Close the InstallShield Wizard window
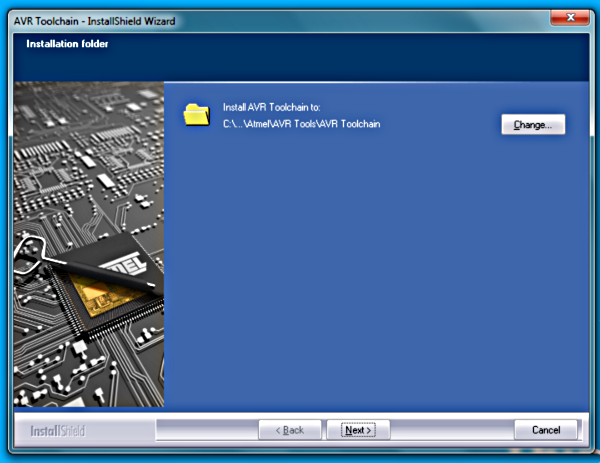The height and width of the screenshot is (463, 600). pyautogui.click(x=570, y=18)
